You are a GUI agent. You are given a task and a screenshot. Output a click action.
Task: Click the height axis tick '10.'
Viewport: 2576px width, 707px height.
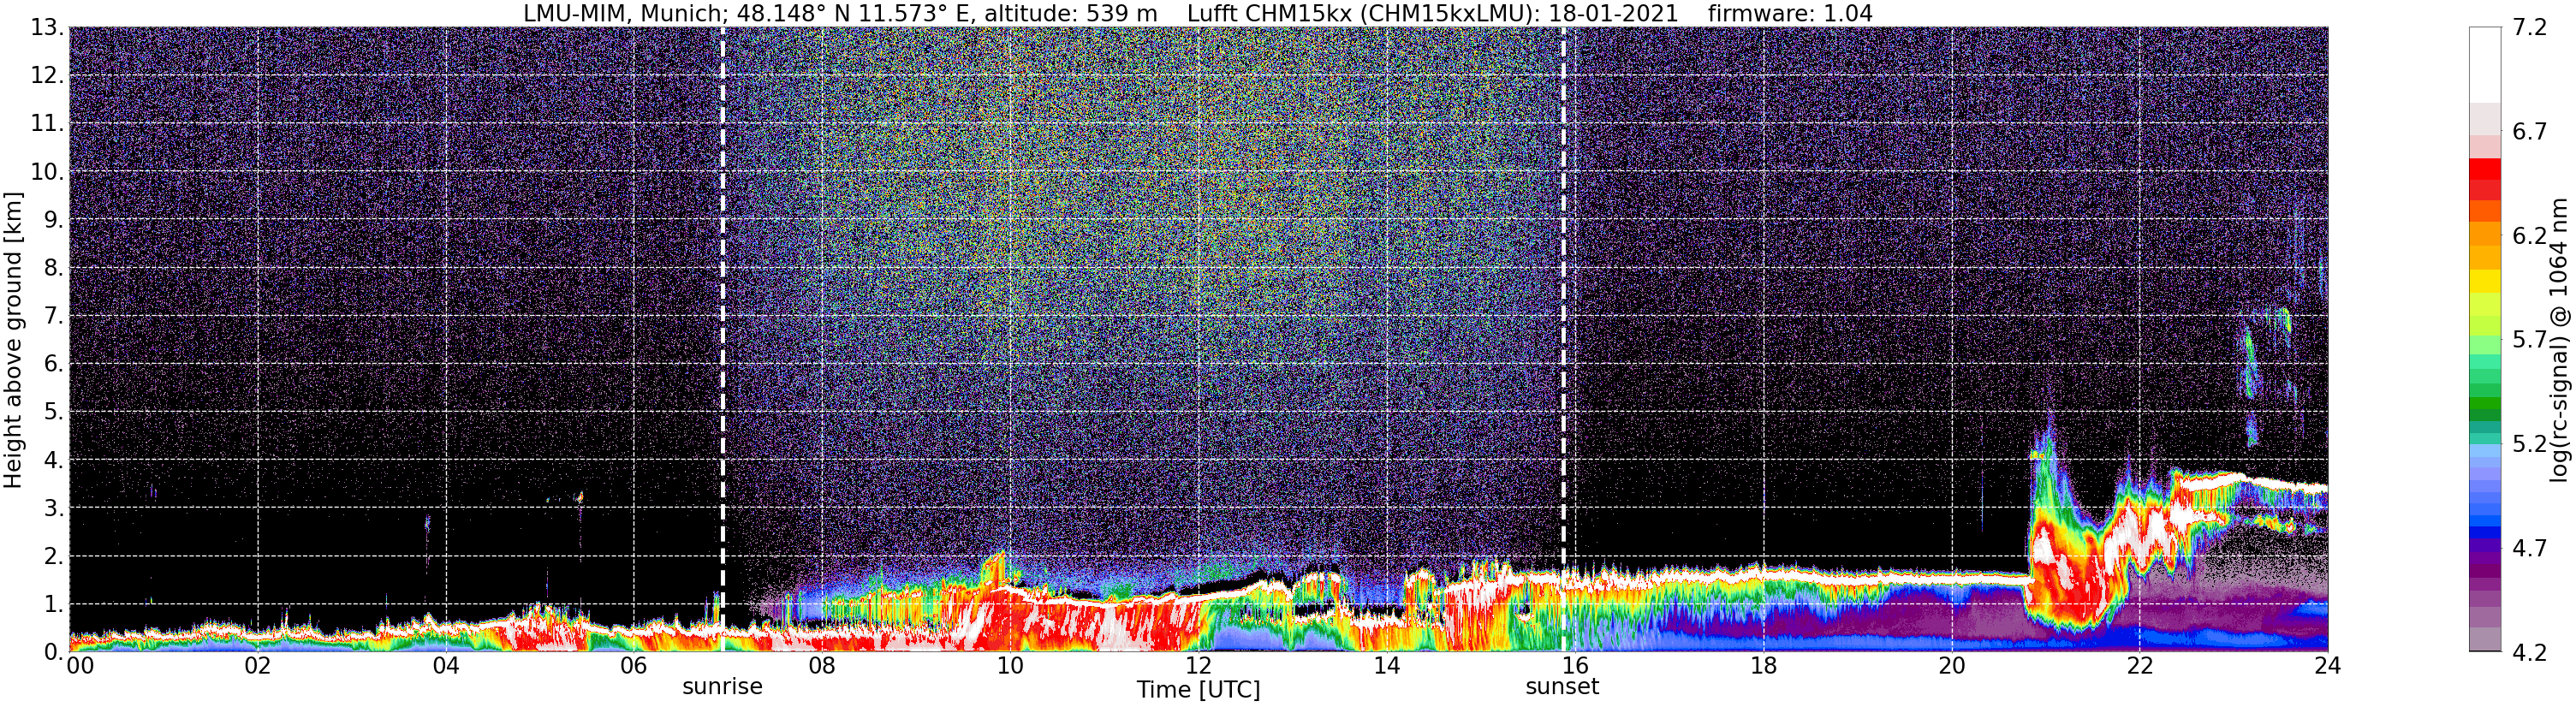tap(46, 172)
